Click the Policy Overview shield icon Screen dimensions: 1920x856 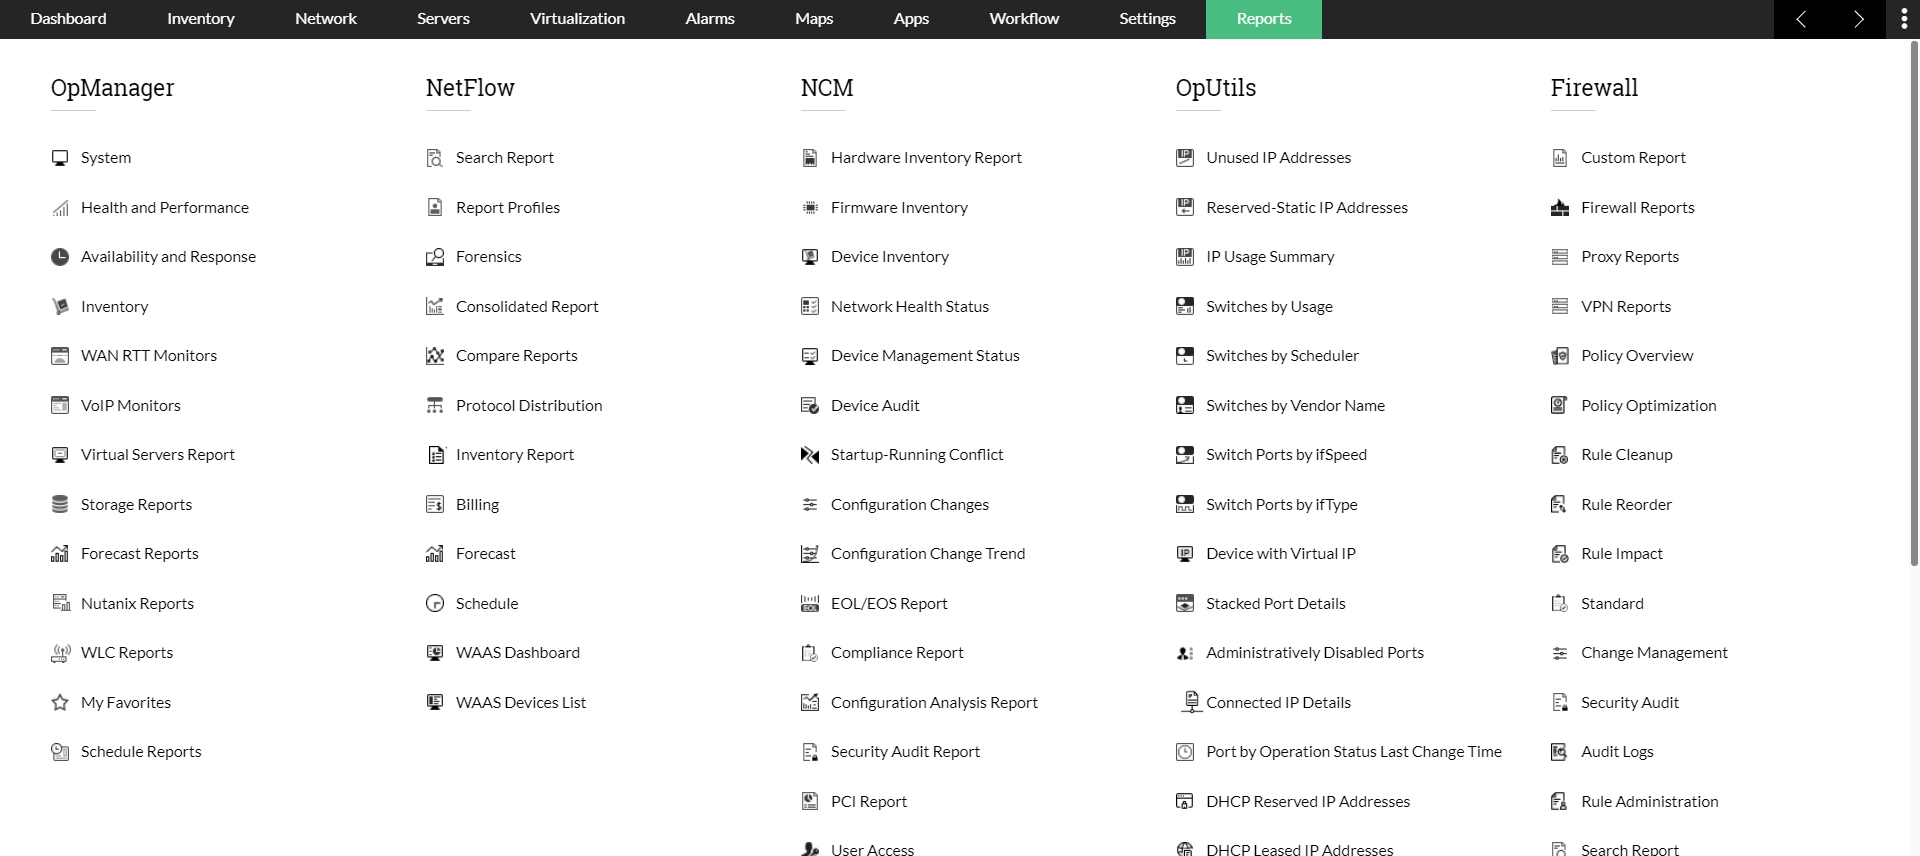pyautogui.click(x=1560, y=356)
